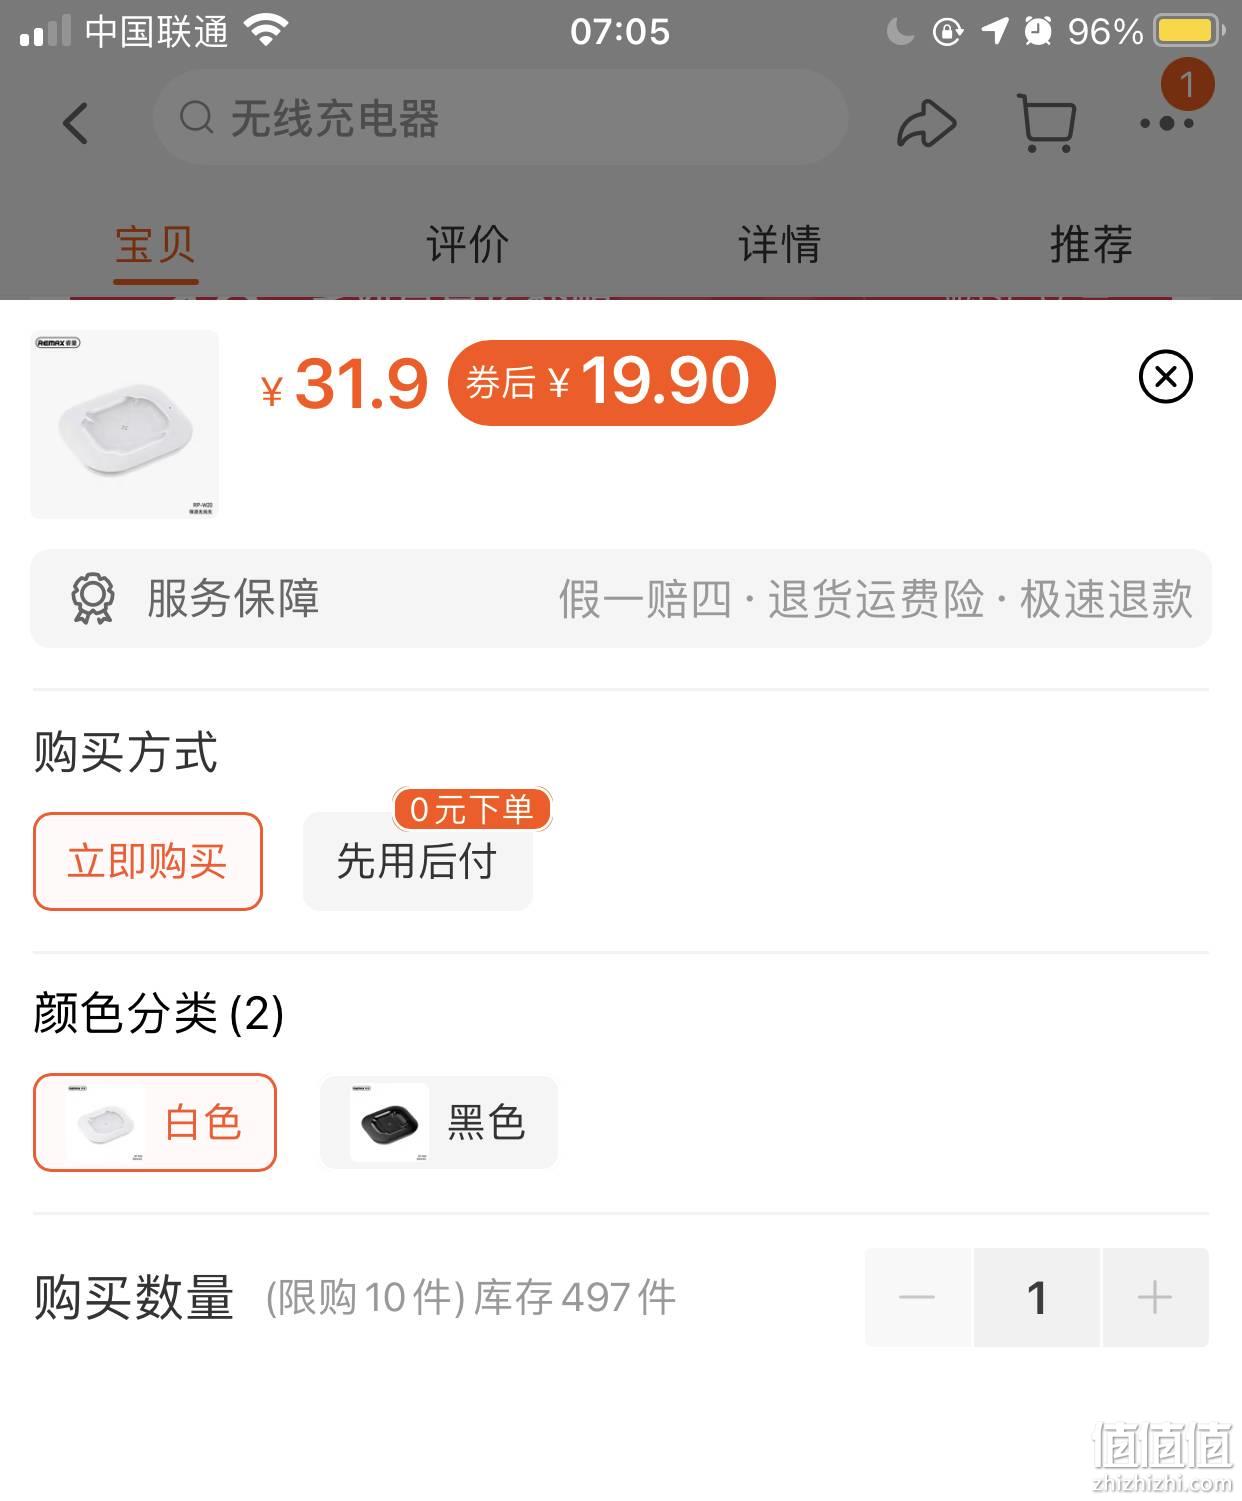This screenshot has width=1242, height=1501.
Task: Select 立即购买 purchase method
Action: (148, 861)
